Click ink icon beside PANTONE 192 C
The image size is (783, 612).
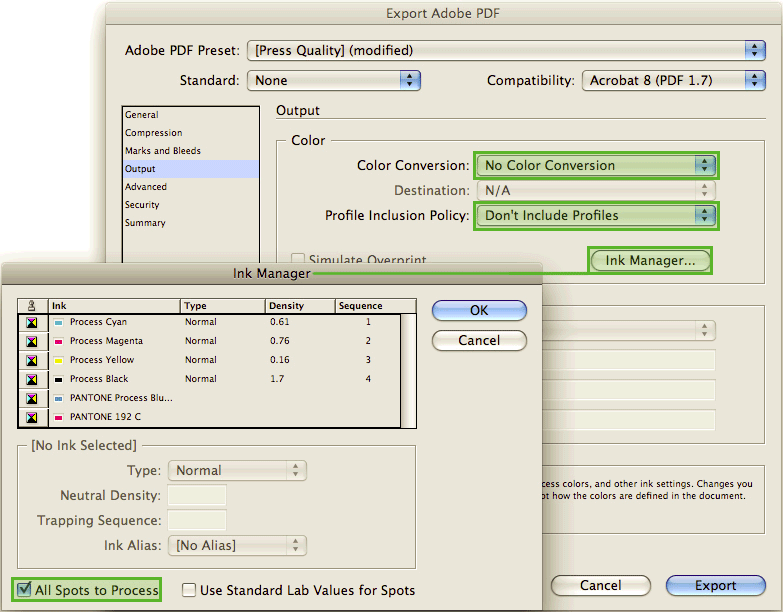(x=33, y=417)
